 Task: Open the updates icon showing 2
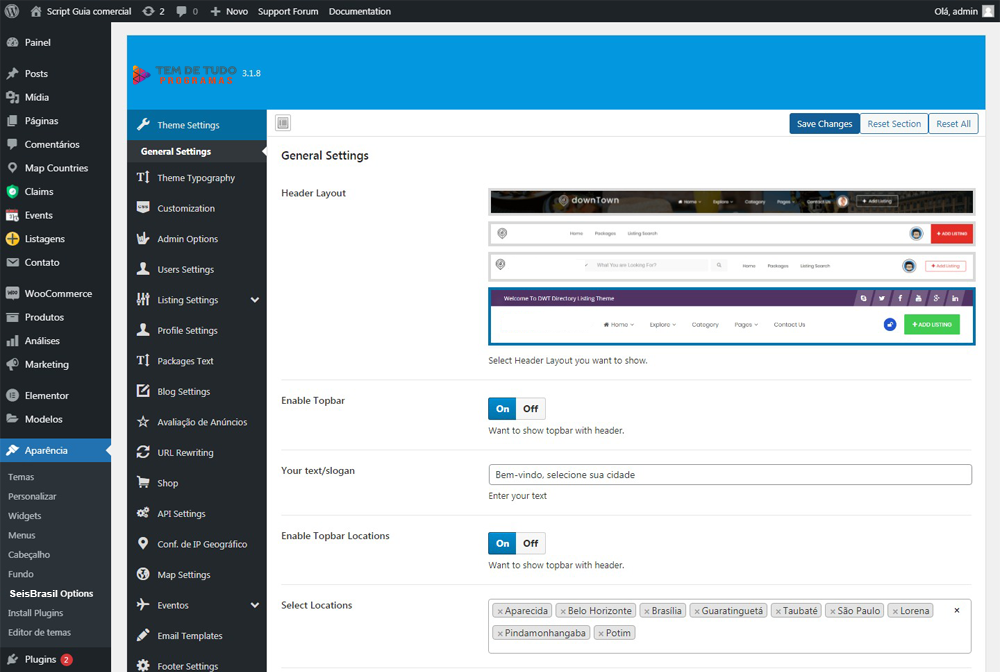(x=149, y=11)
